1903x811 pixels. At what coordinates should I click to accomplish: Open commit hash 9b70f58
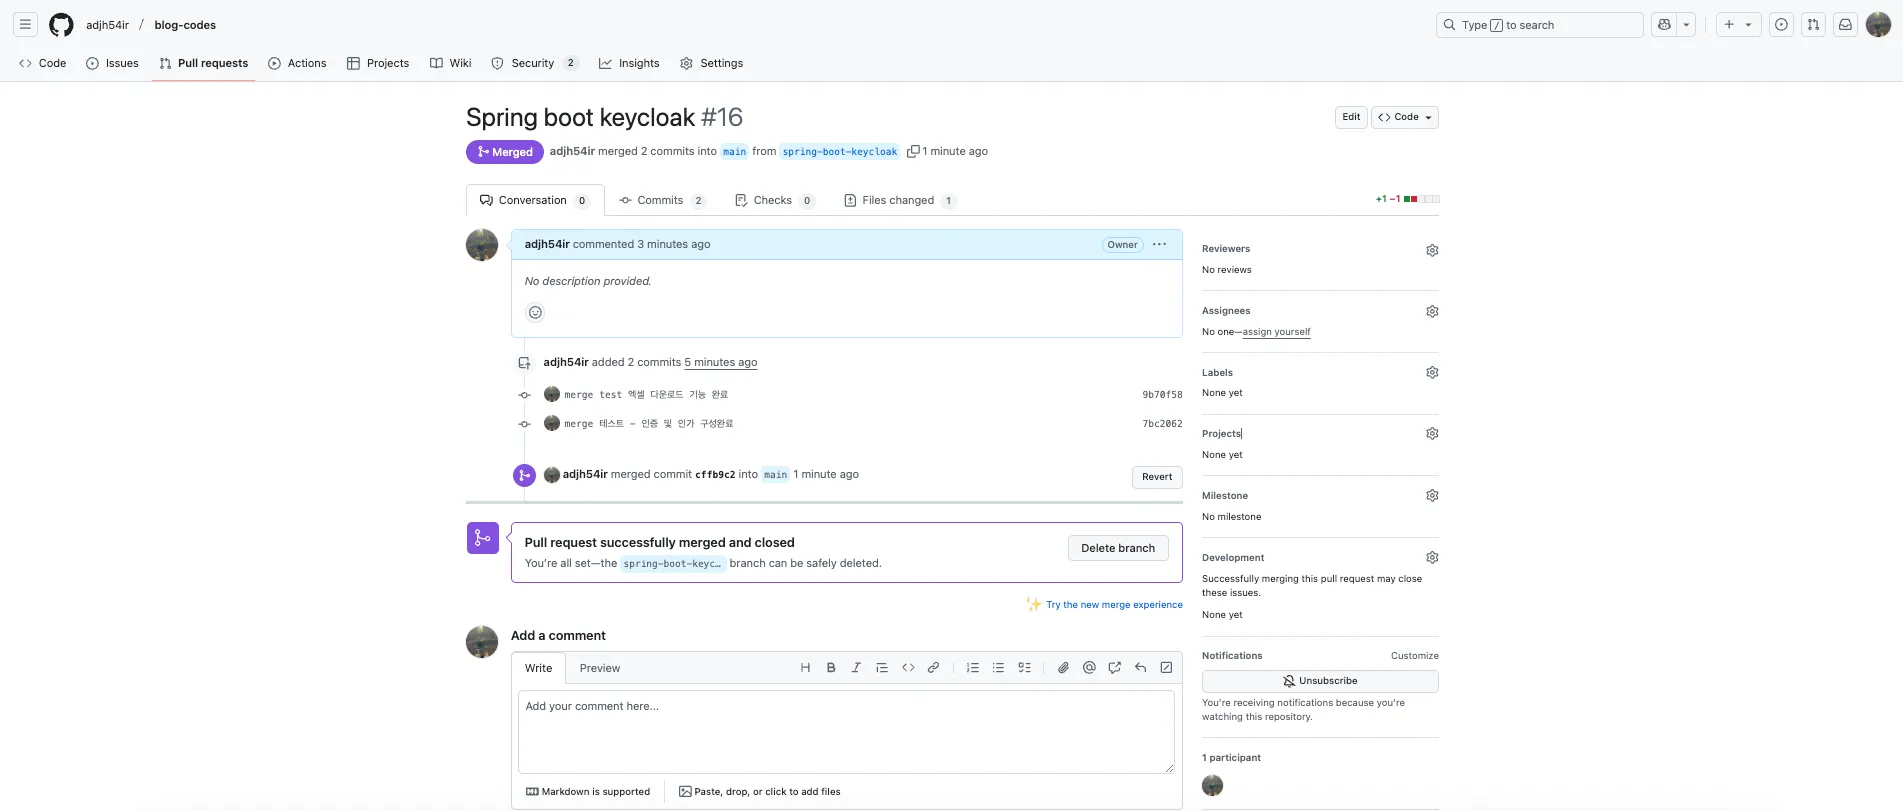click(x=1162, y=395)
